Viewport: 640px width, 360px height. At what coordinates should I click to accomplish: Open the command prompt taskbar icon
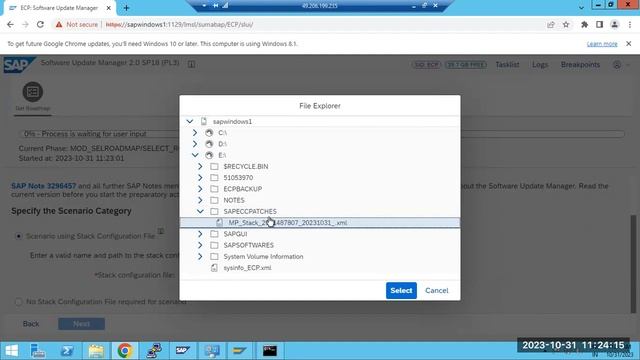point(269,351)
